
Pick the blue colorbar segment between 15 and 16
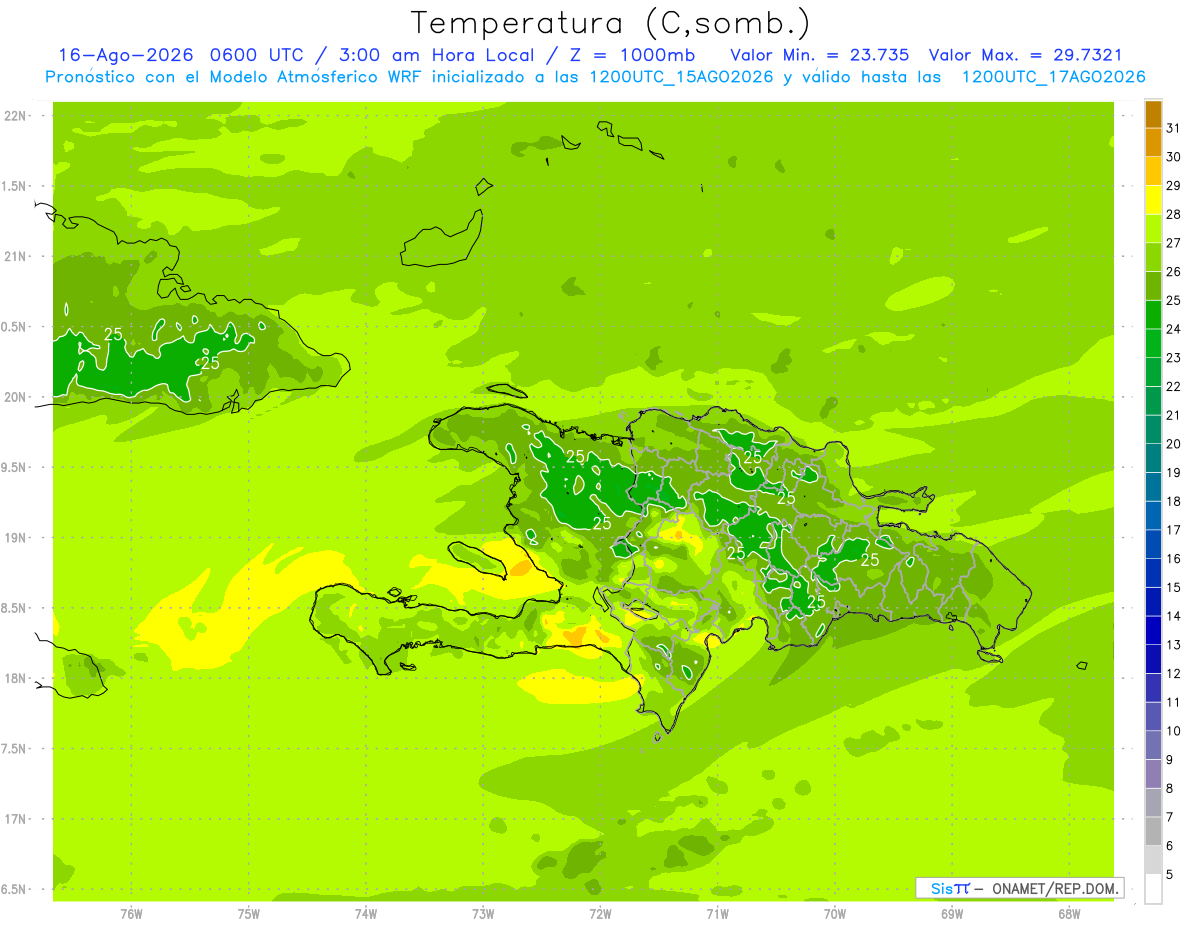[1153, 573]
